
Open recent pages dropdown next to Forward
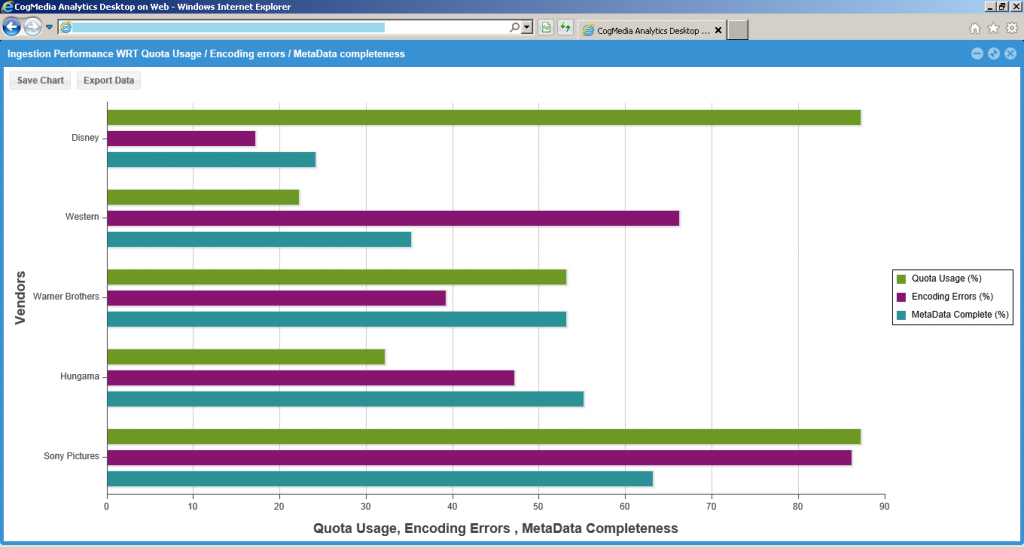[x=49, y=28]
